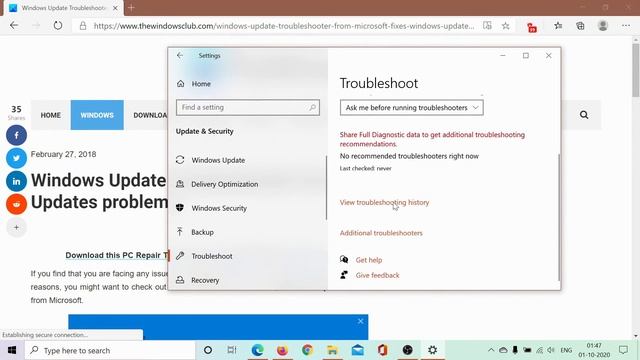
Task: Click the search magnifier in Find a setting
Action: (x=312, y=107)
